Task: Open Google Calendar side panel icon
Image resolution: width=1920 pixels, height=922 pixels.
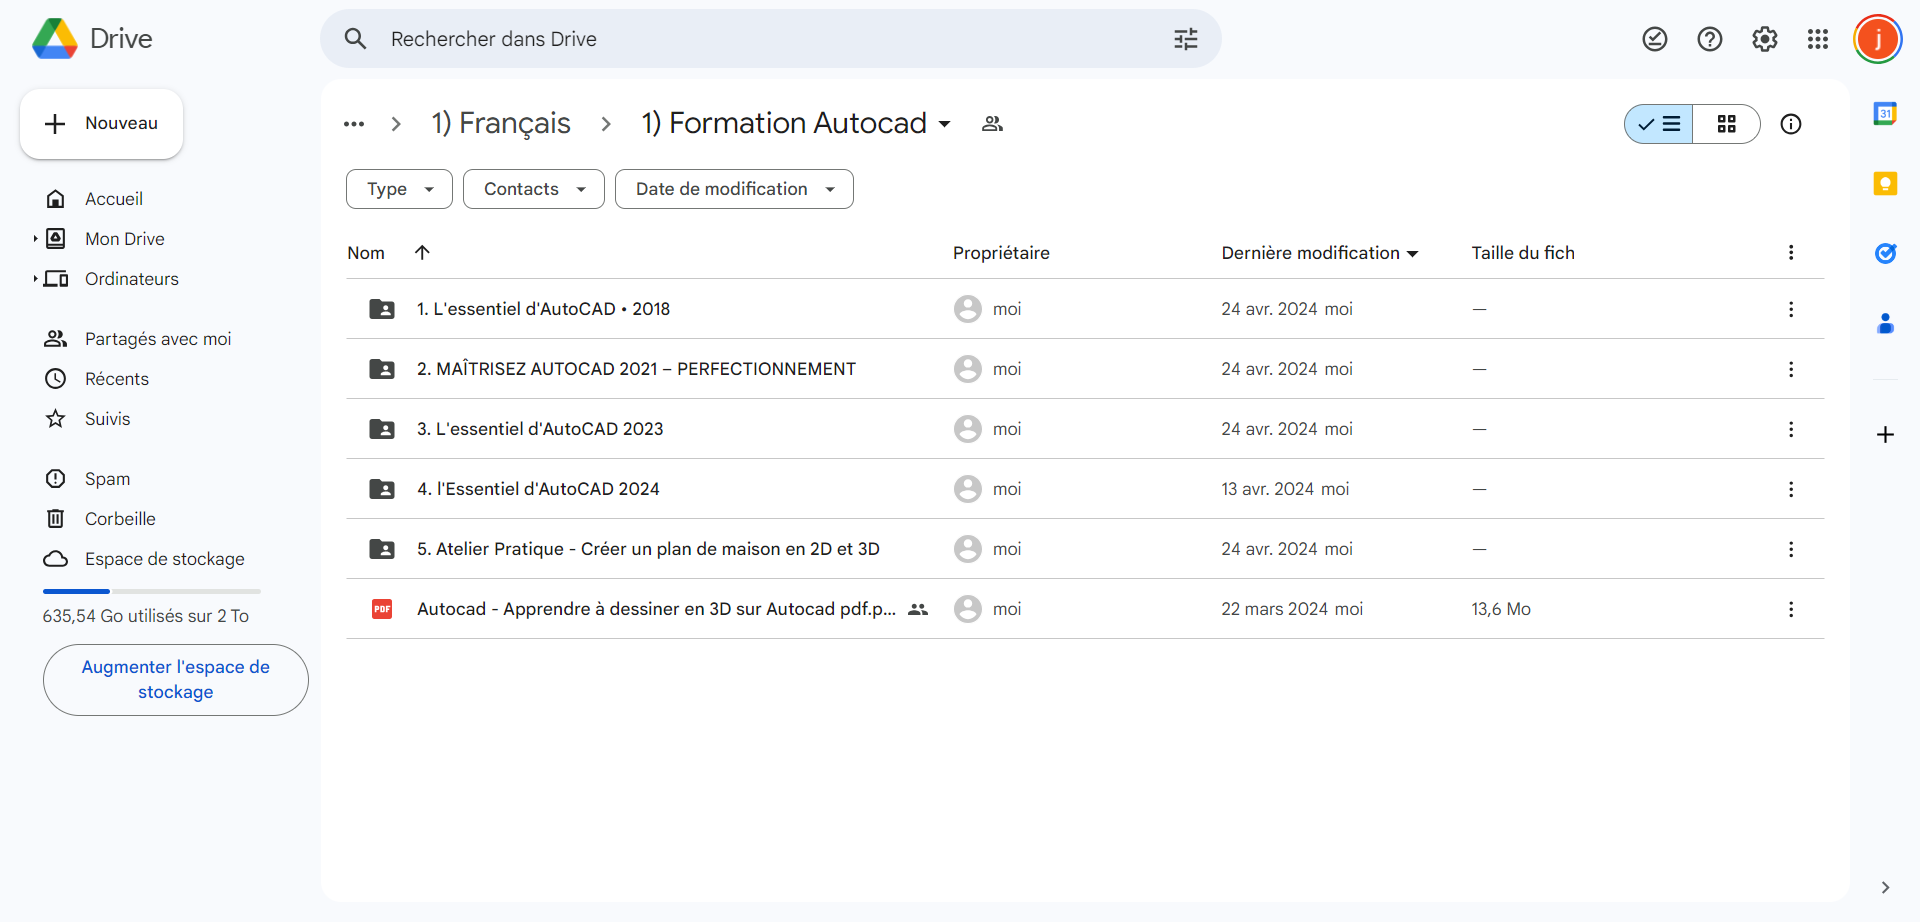Action: (x=1885, y=114)
